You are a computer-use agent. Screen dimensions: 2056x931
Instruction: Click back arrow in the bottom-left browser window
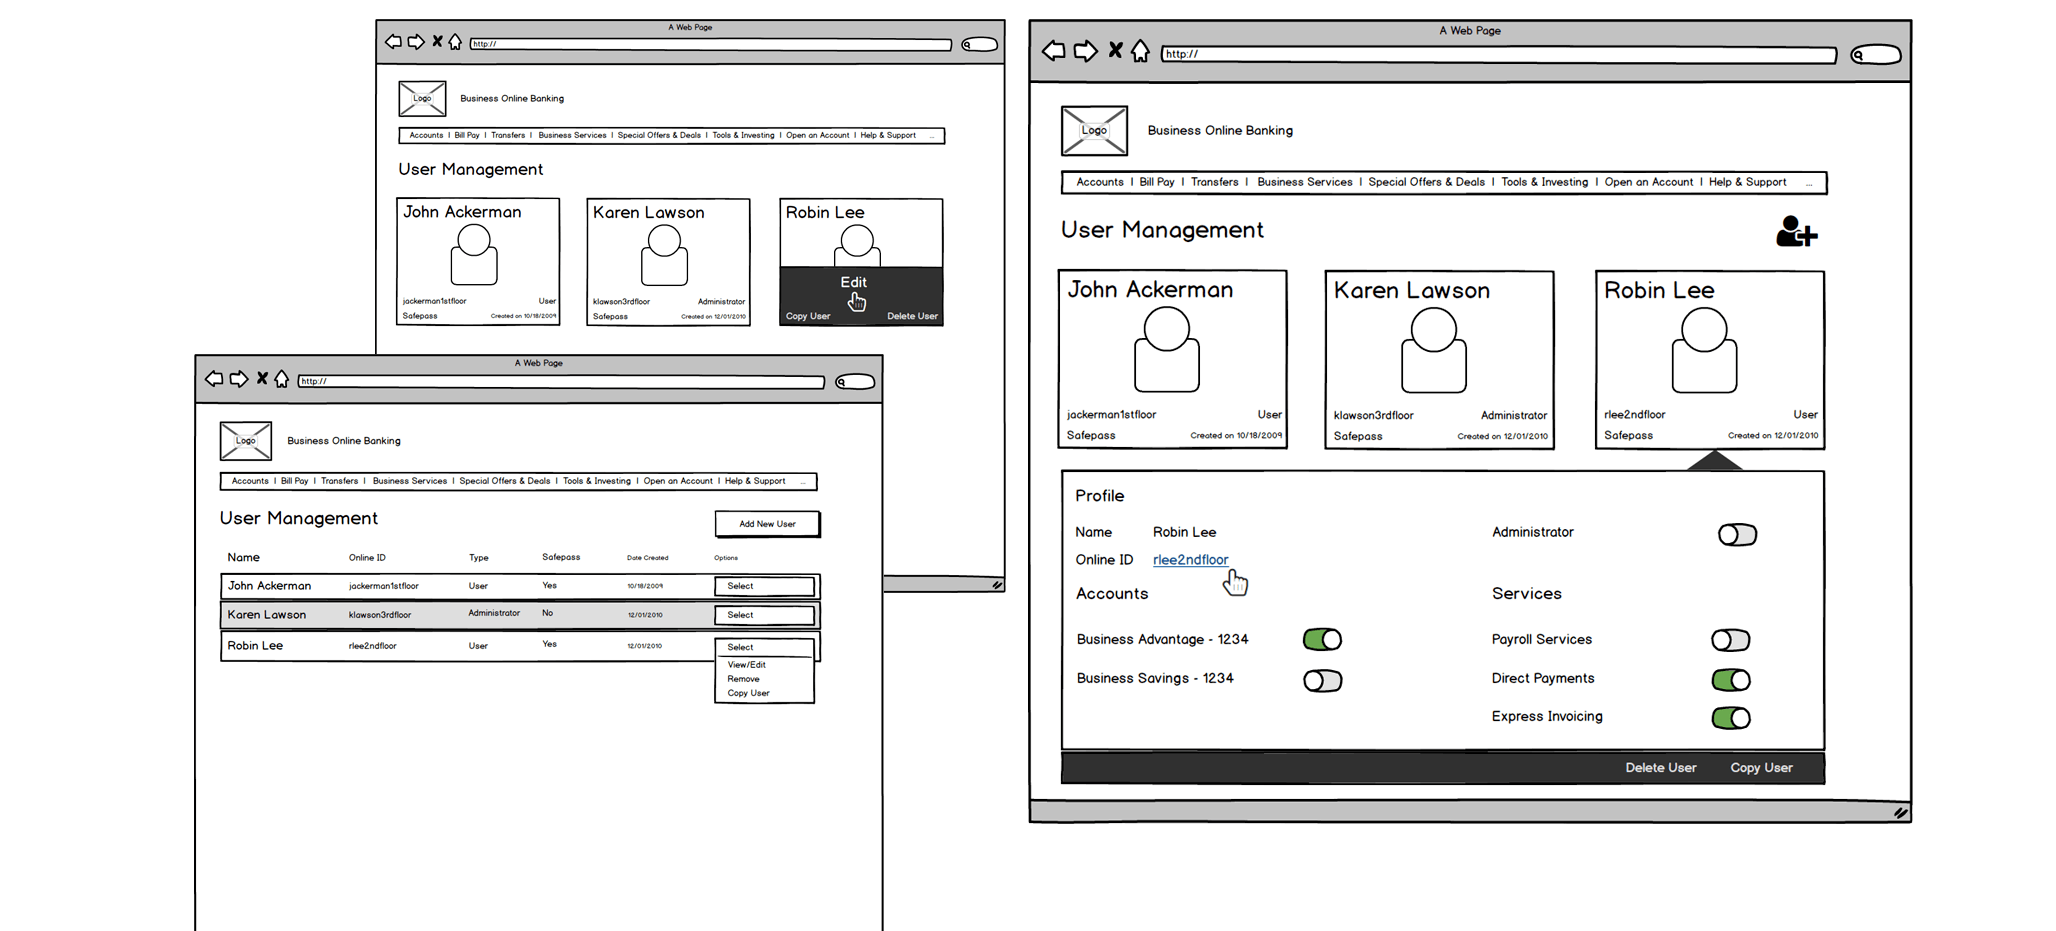pos(214,379)
